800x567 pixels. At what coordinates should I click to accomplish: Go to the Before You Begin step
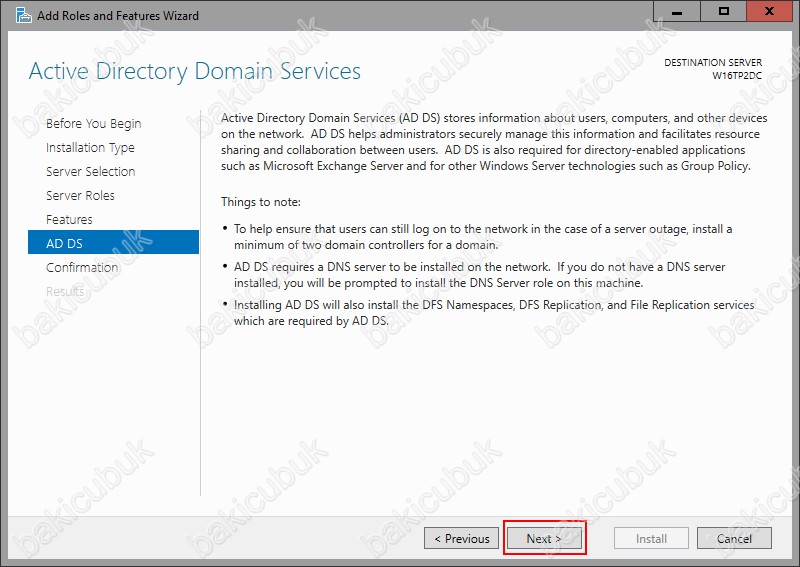pos(93,124)
